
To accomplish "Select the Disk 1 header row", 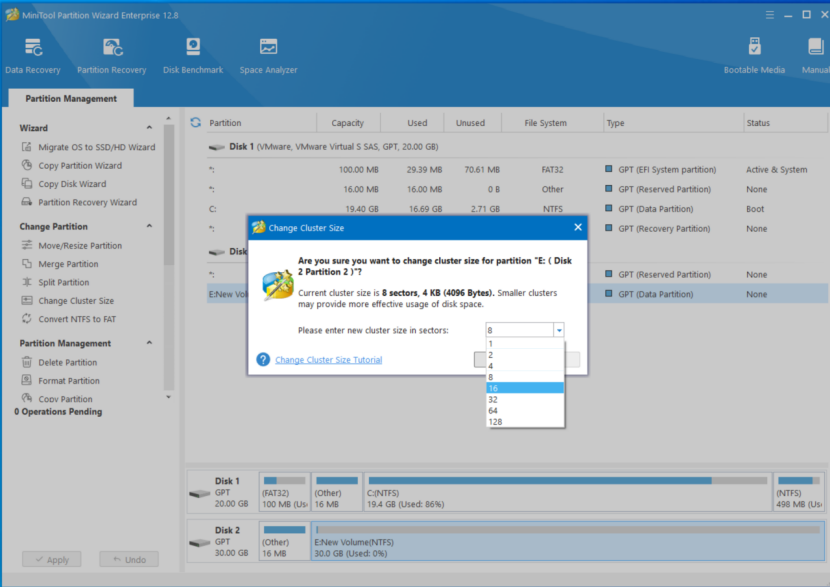I will coord(517,147).
